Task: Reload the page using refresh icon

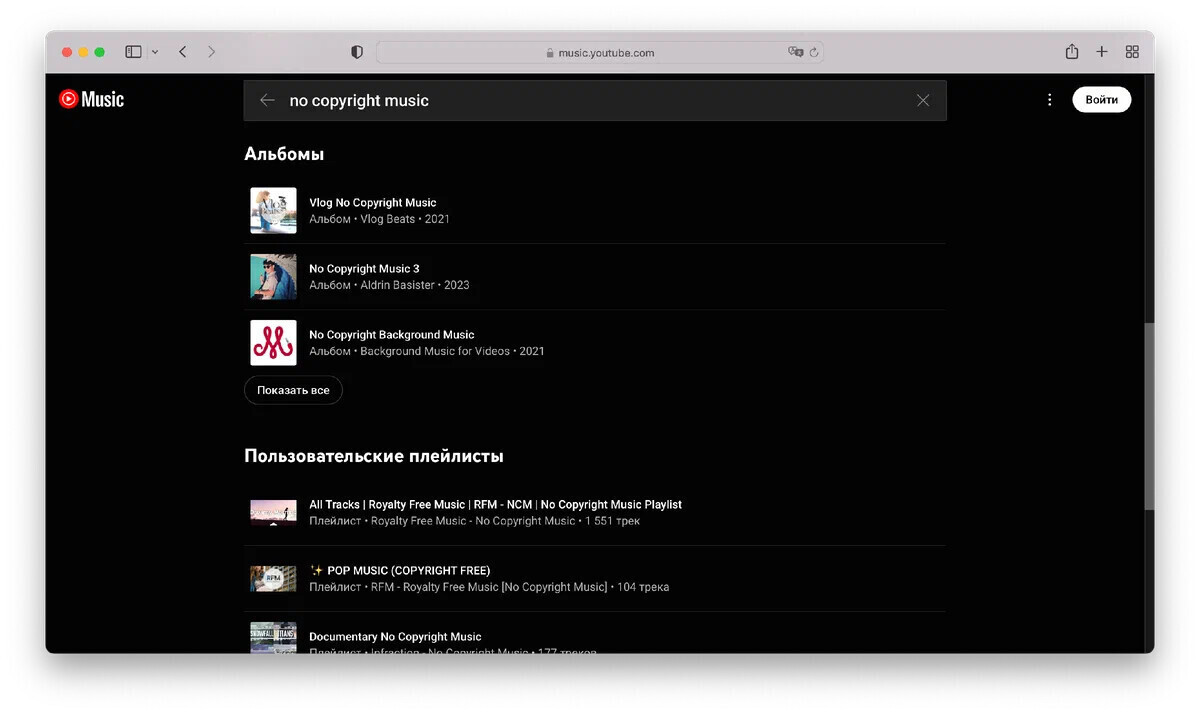Action: [815, 52]
